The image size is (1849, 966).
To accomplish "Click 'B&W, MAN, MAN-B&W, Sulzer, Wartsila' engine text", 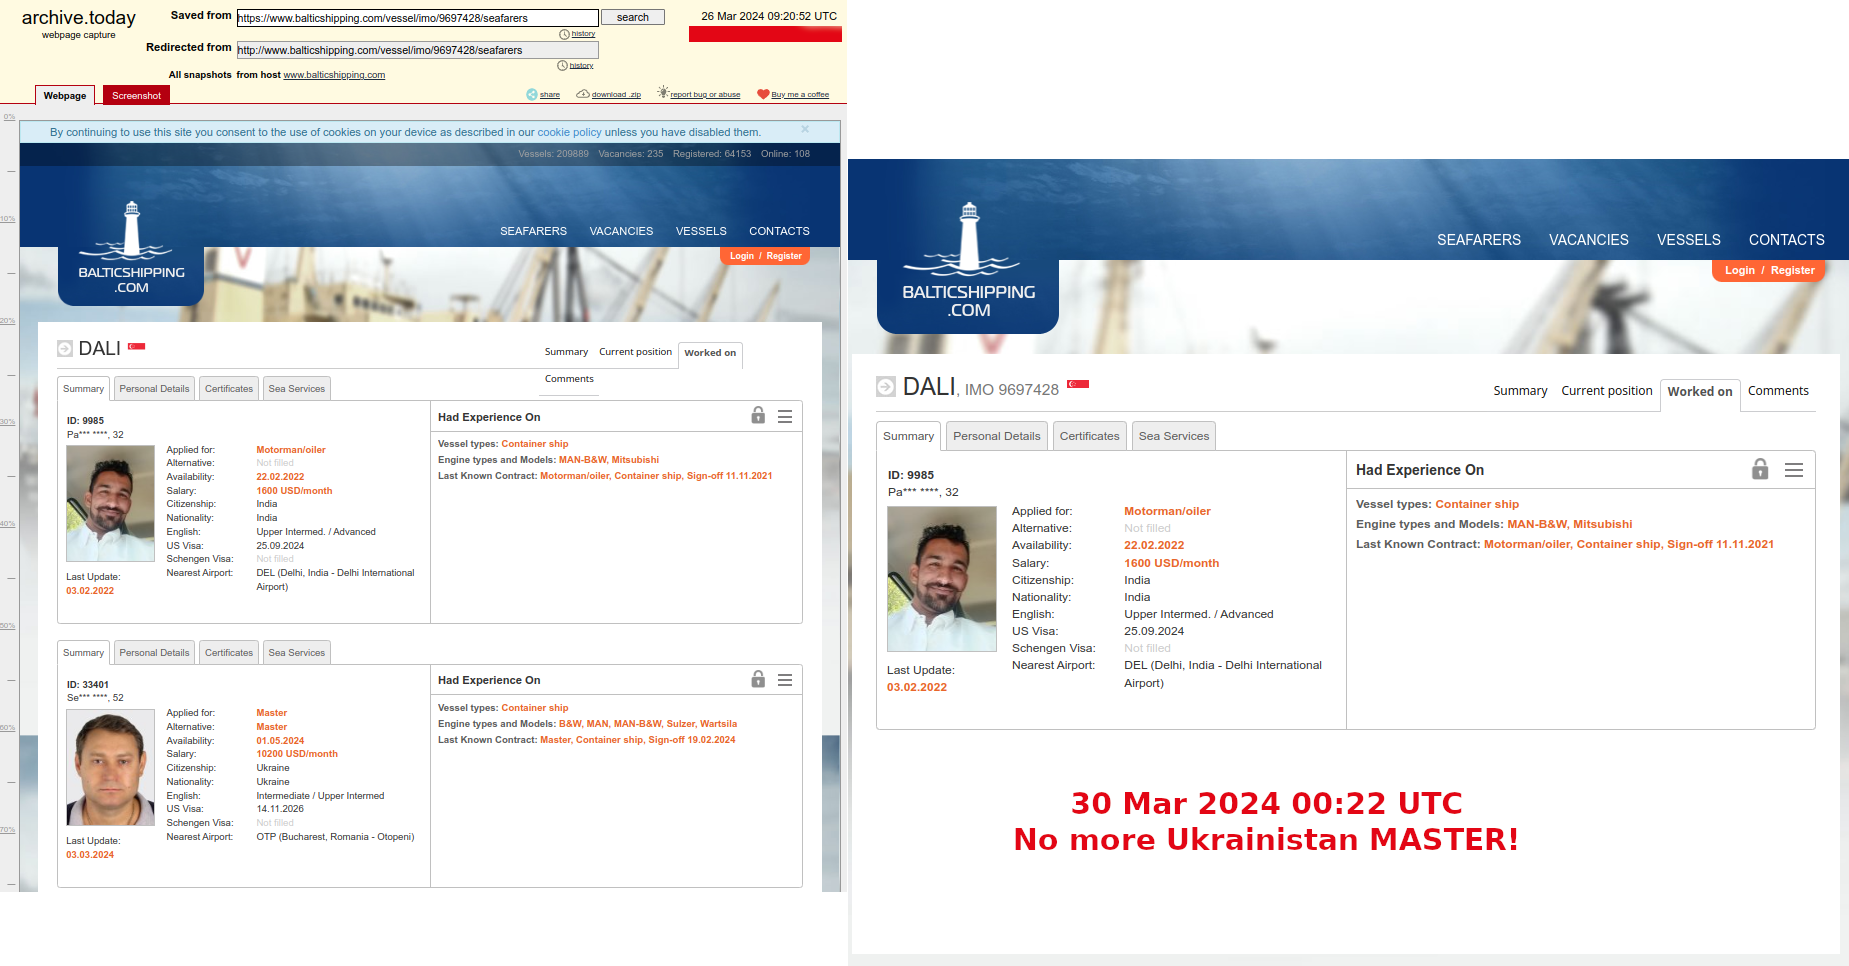I will (648, 724).
